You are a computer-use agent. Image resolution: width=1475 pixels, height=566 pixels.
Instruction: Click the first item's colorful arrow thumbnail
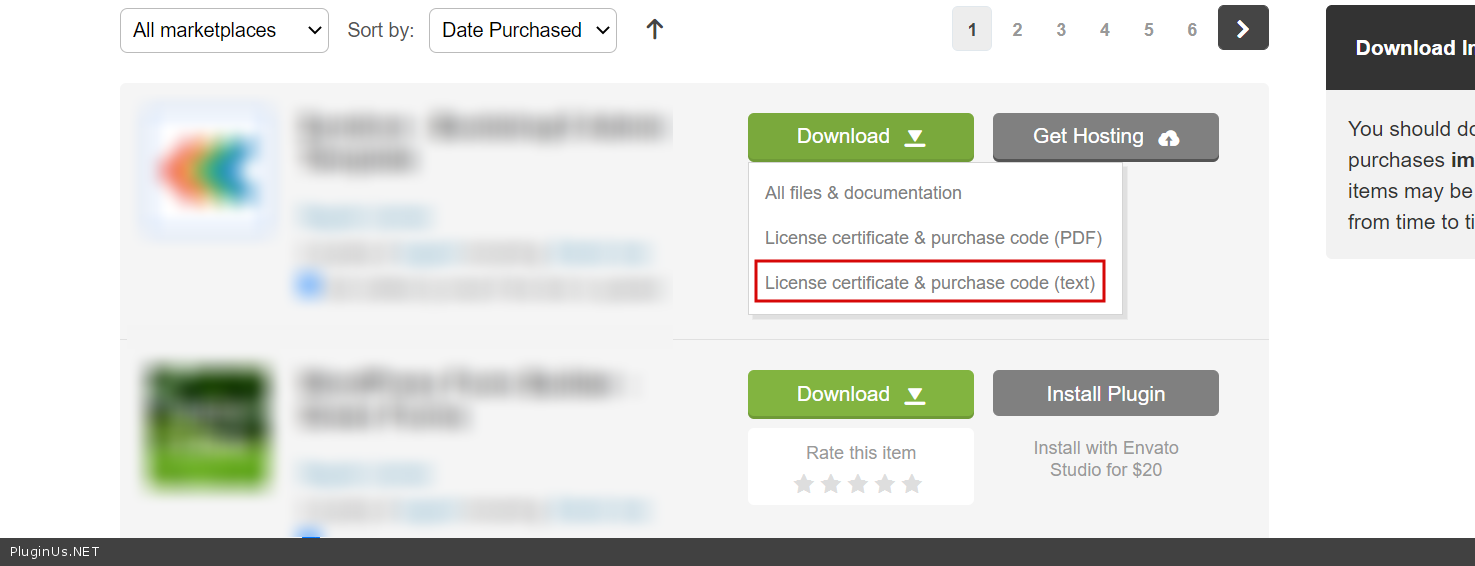[209, 171]
